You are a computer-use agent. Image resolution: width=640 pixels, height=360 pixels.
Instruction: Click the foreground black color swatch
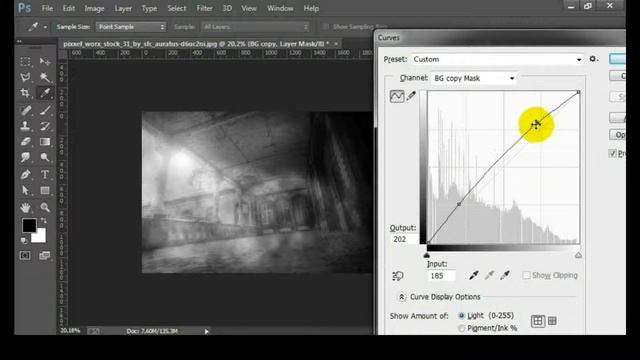[x=29, y=225]
